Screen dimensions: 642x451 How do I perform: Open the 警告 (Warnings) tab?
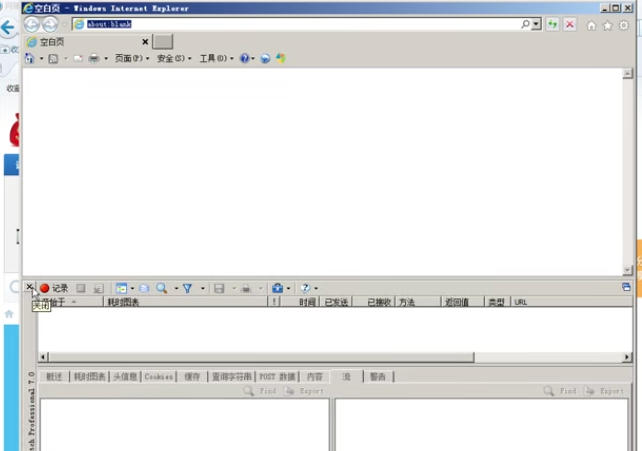378,377
